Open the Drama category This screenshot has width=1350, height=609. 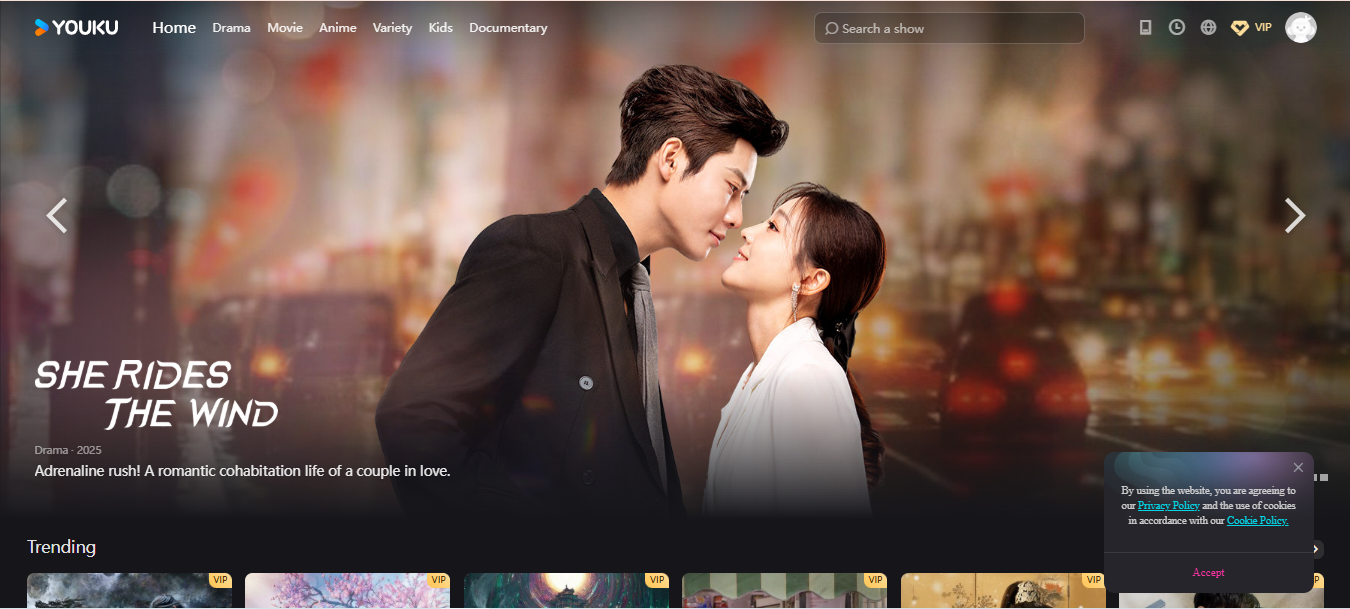click(x=231, y=28)
